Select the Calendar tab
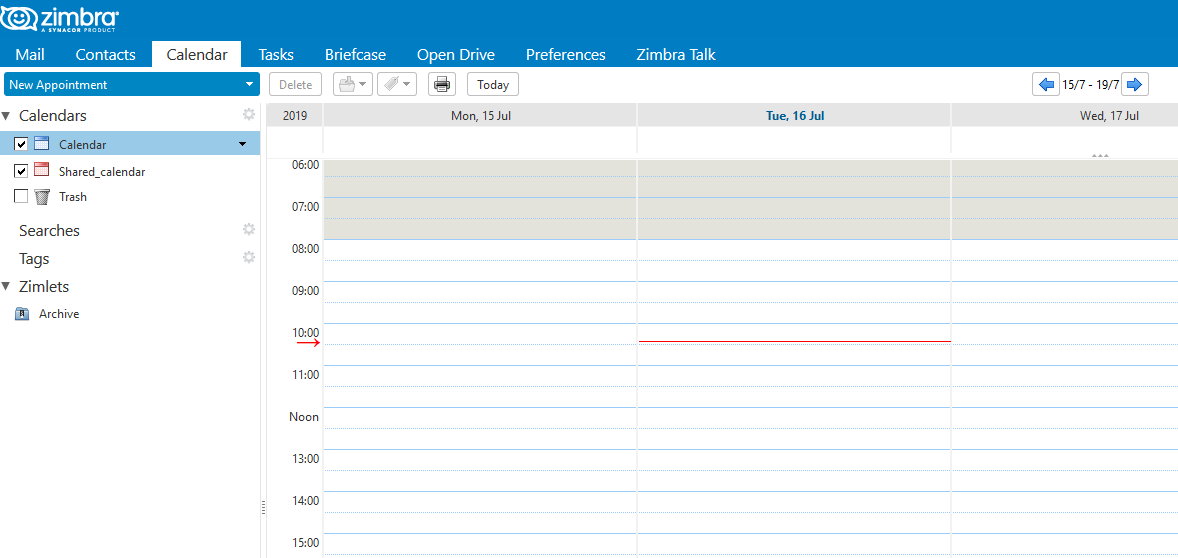Screen dimensions: 1178x558 pos(197,55)
